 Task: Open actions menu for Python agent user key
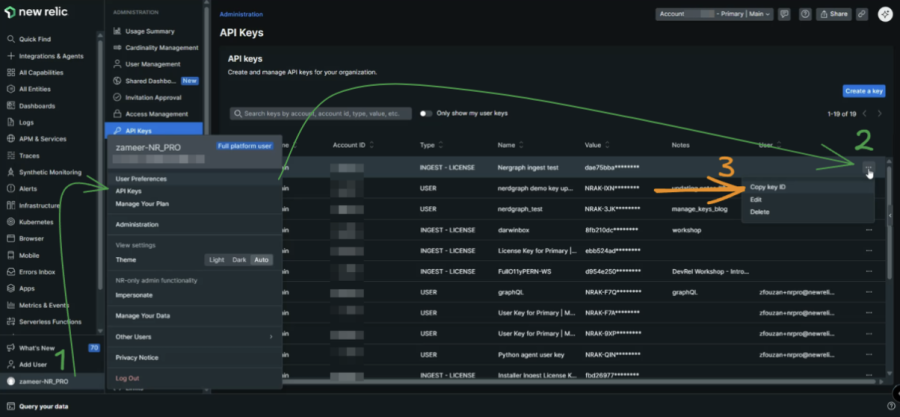[868, 354]
